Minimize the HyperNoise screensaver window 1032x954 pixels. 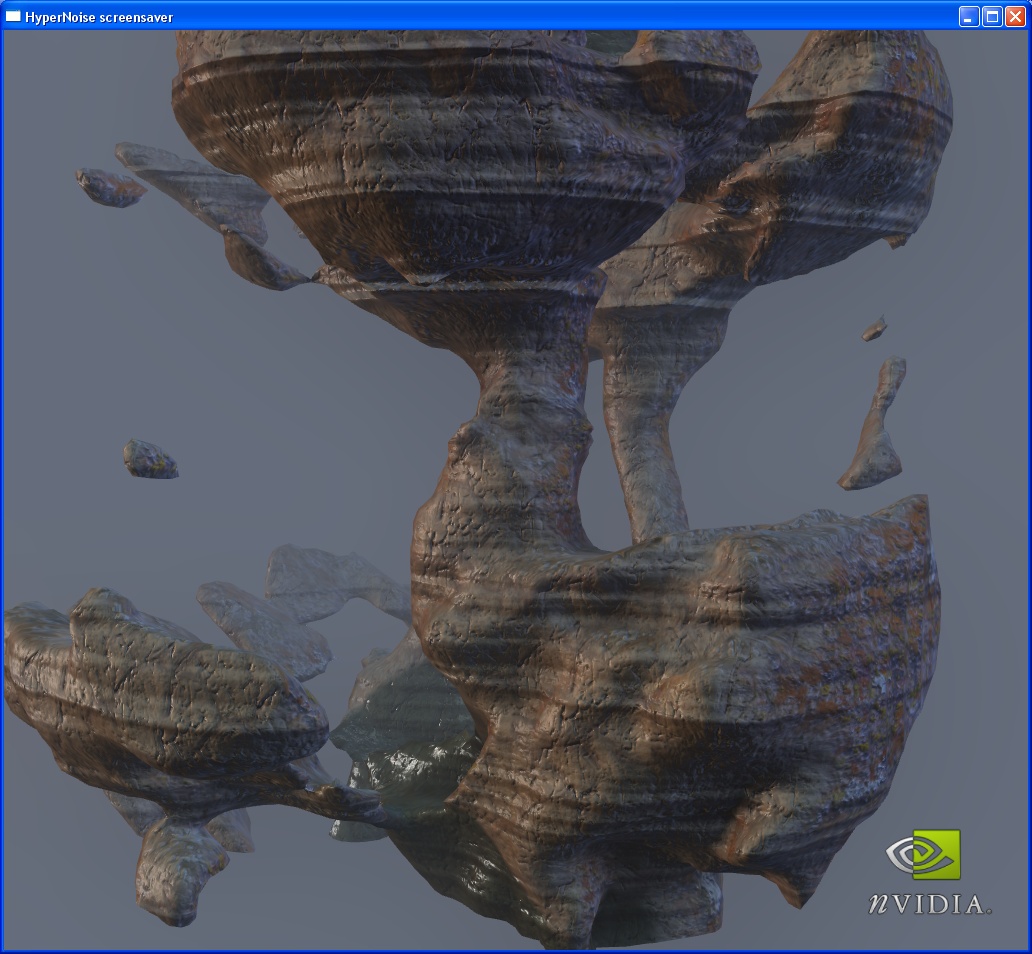(x=968, y=16)
